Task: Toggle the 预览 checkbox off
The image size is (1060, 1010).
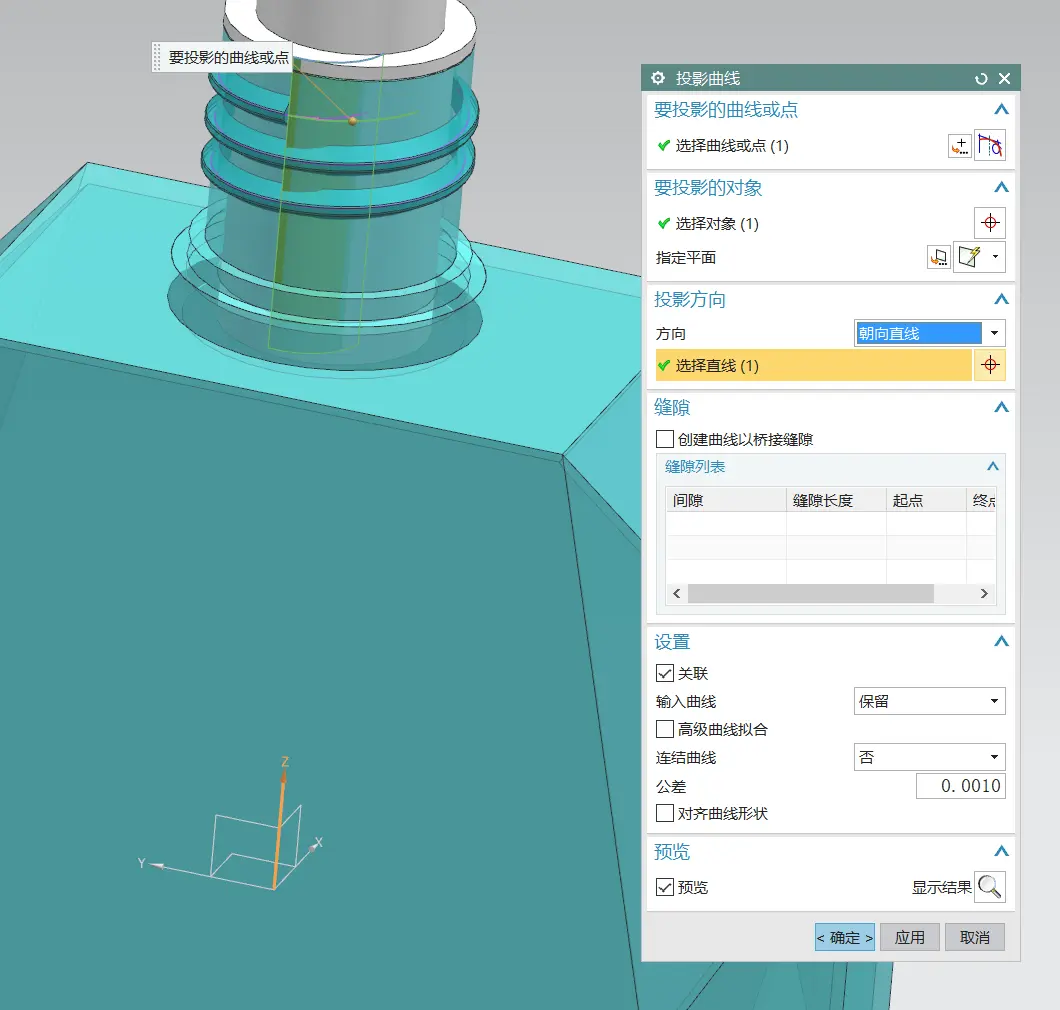Action: (665, 887)
